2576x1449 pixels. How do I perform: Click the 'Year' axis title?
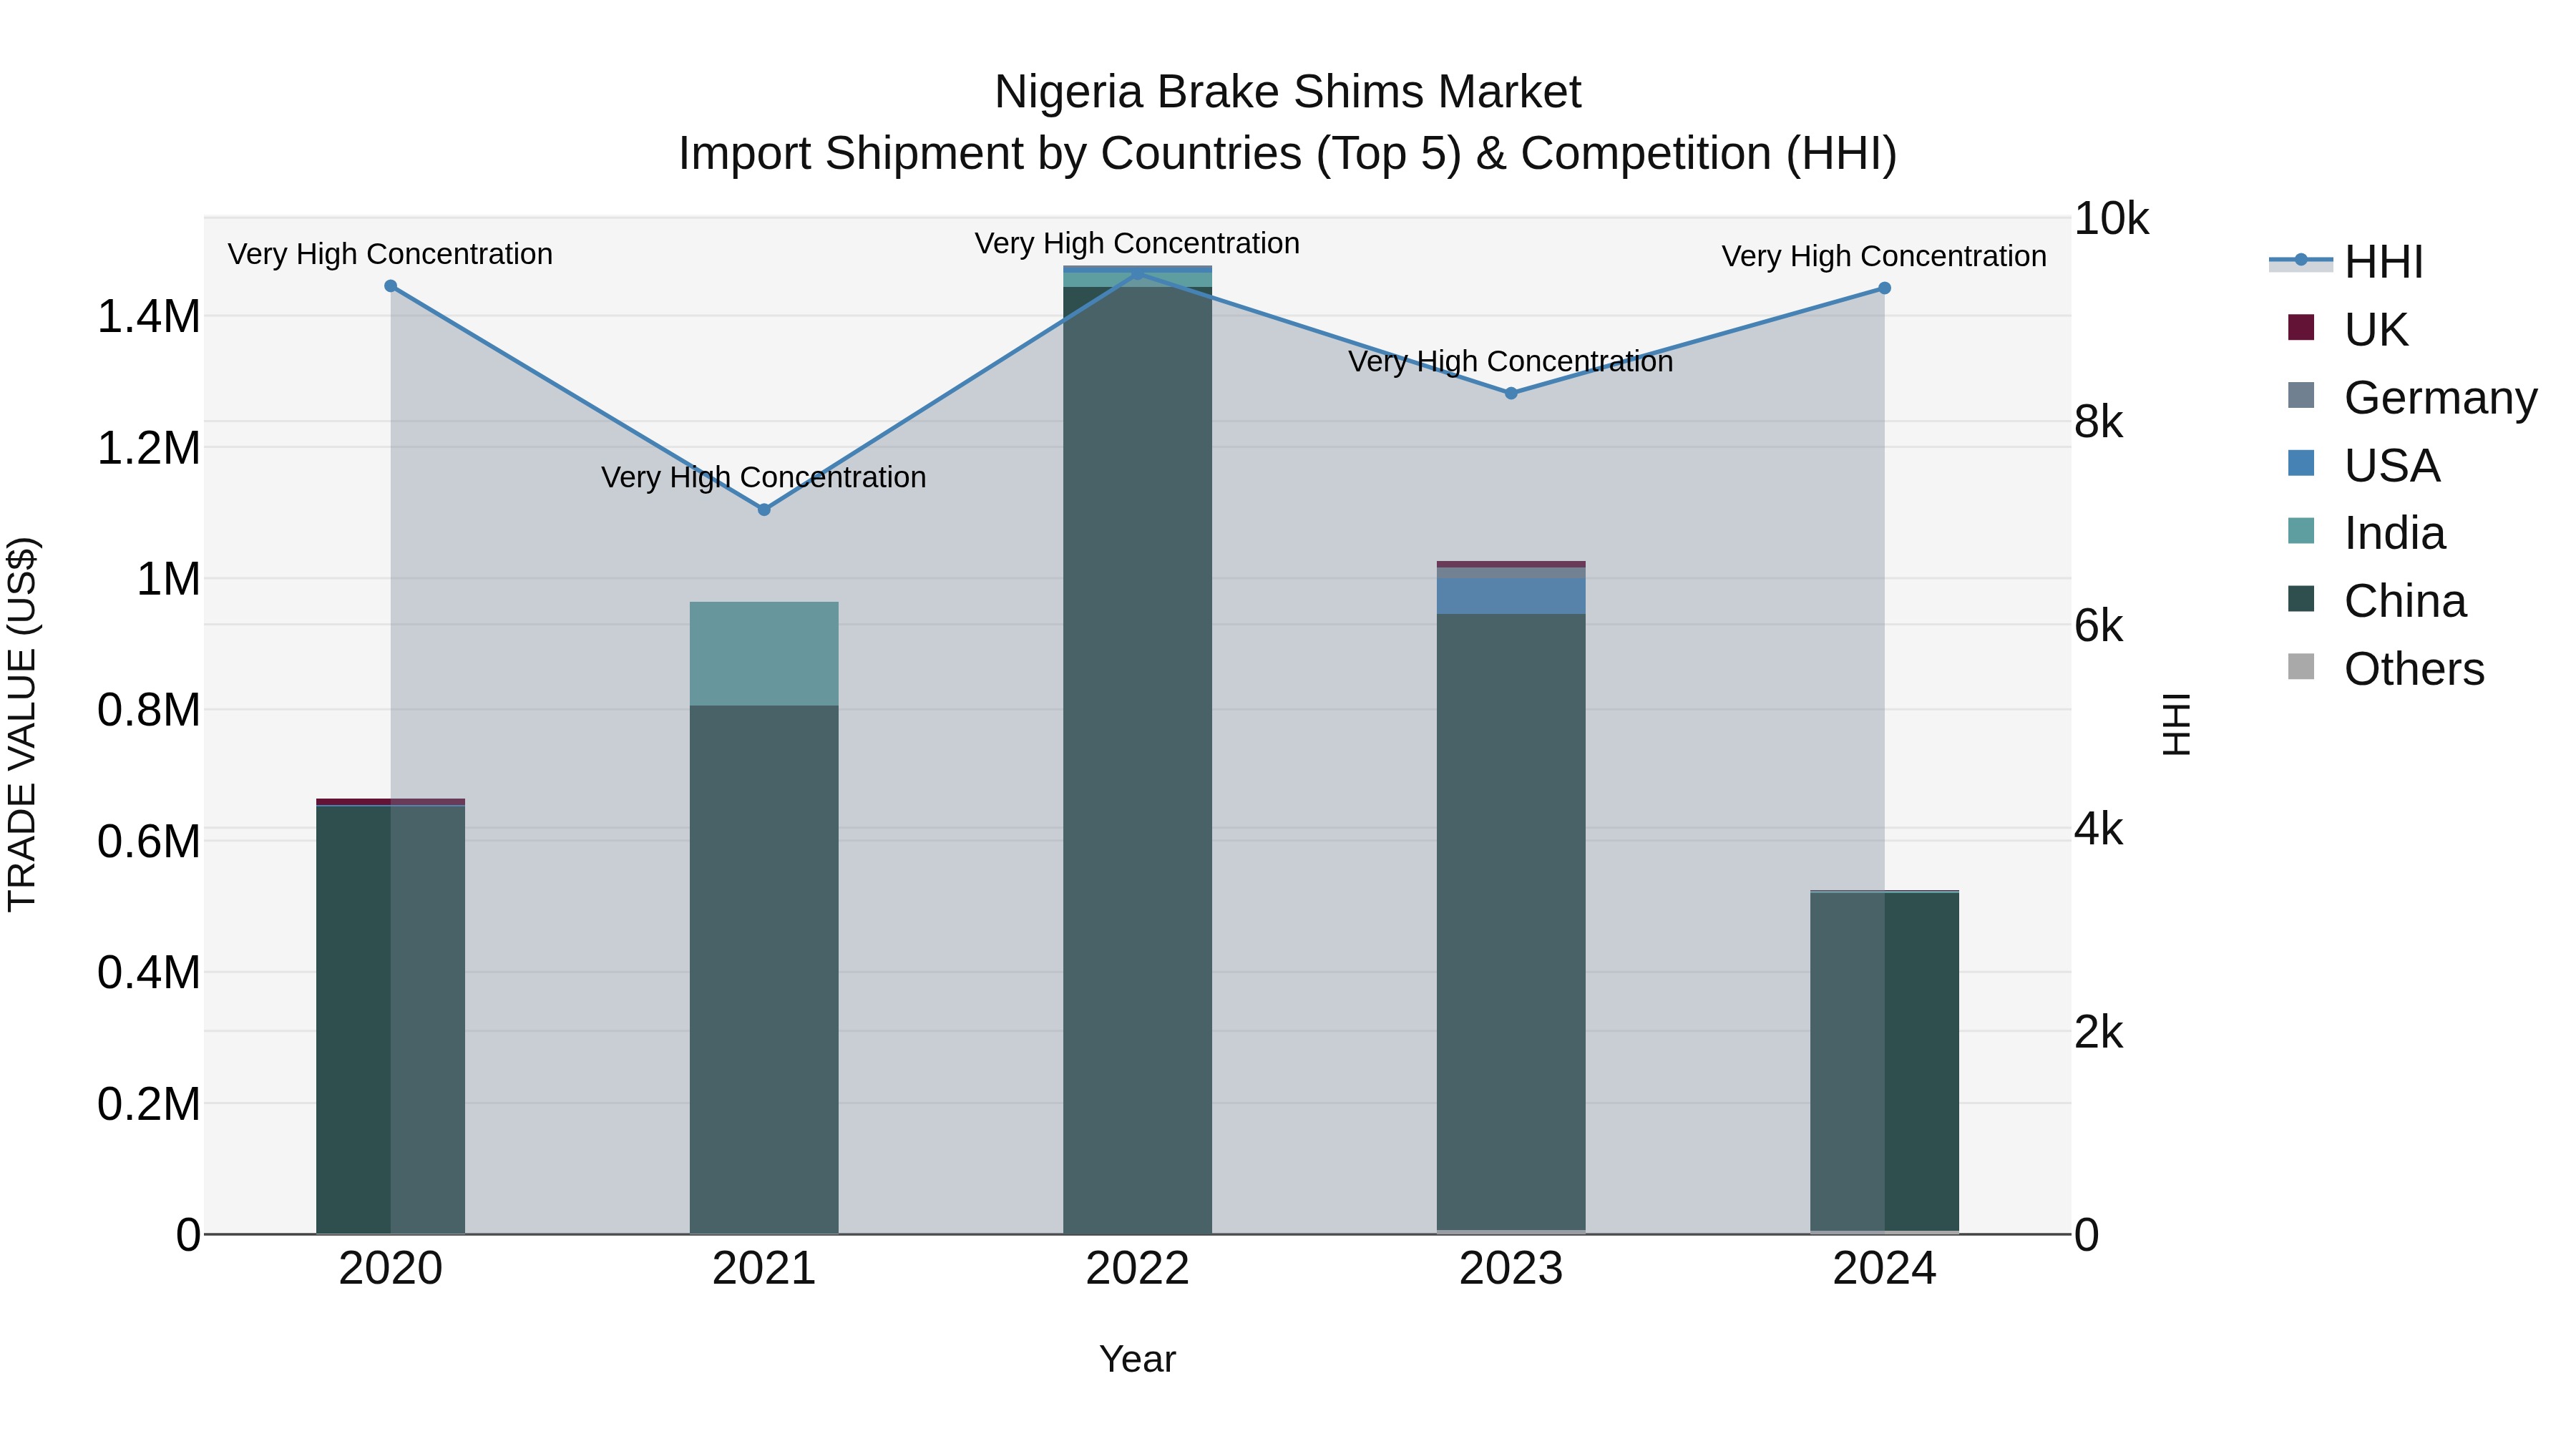(x=1138, y=1360)
